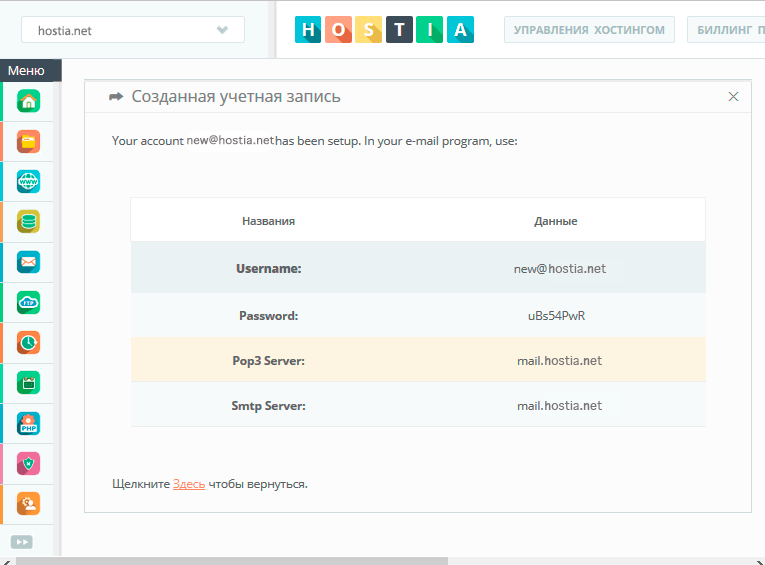Open the database icon in sidebar

[x=28, y=222]
